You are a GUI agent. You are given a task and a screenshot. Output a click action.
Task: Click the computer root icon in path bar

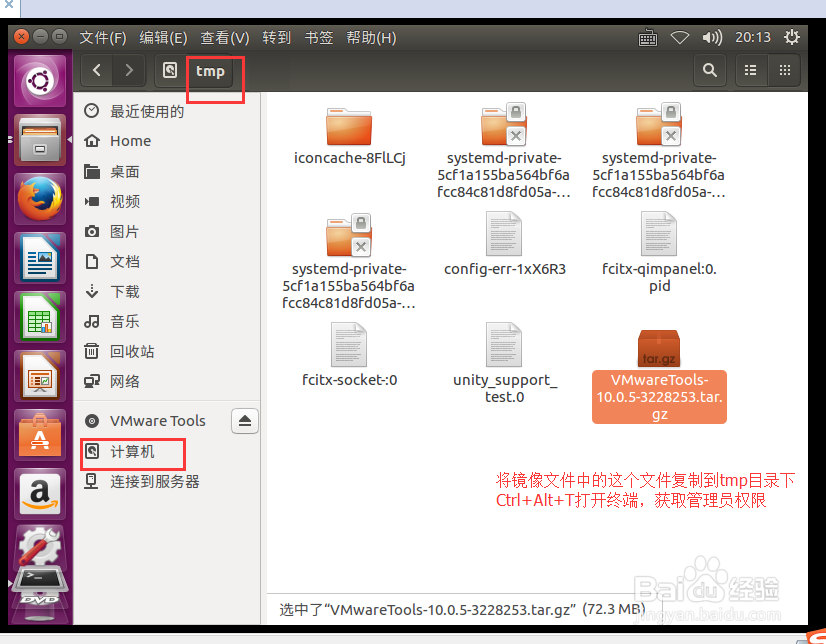[x=170, y=70]
